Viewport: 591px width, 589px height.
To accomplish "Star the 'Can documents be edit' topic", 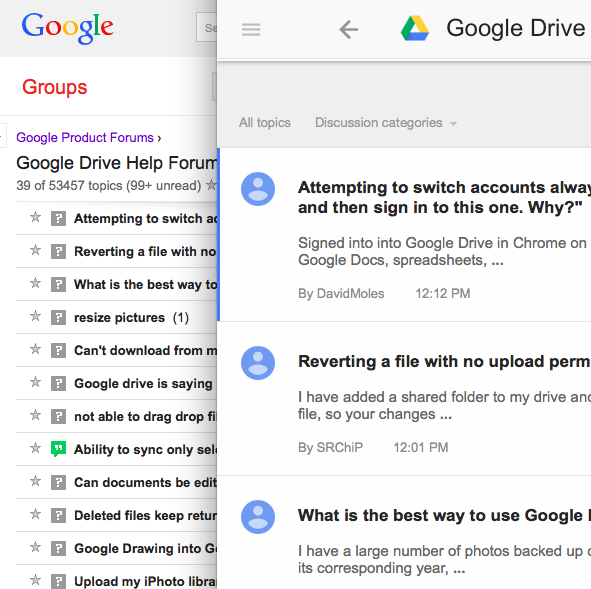I will click(x=35, y=481).
